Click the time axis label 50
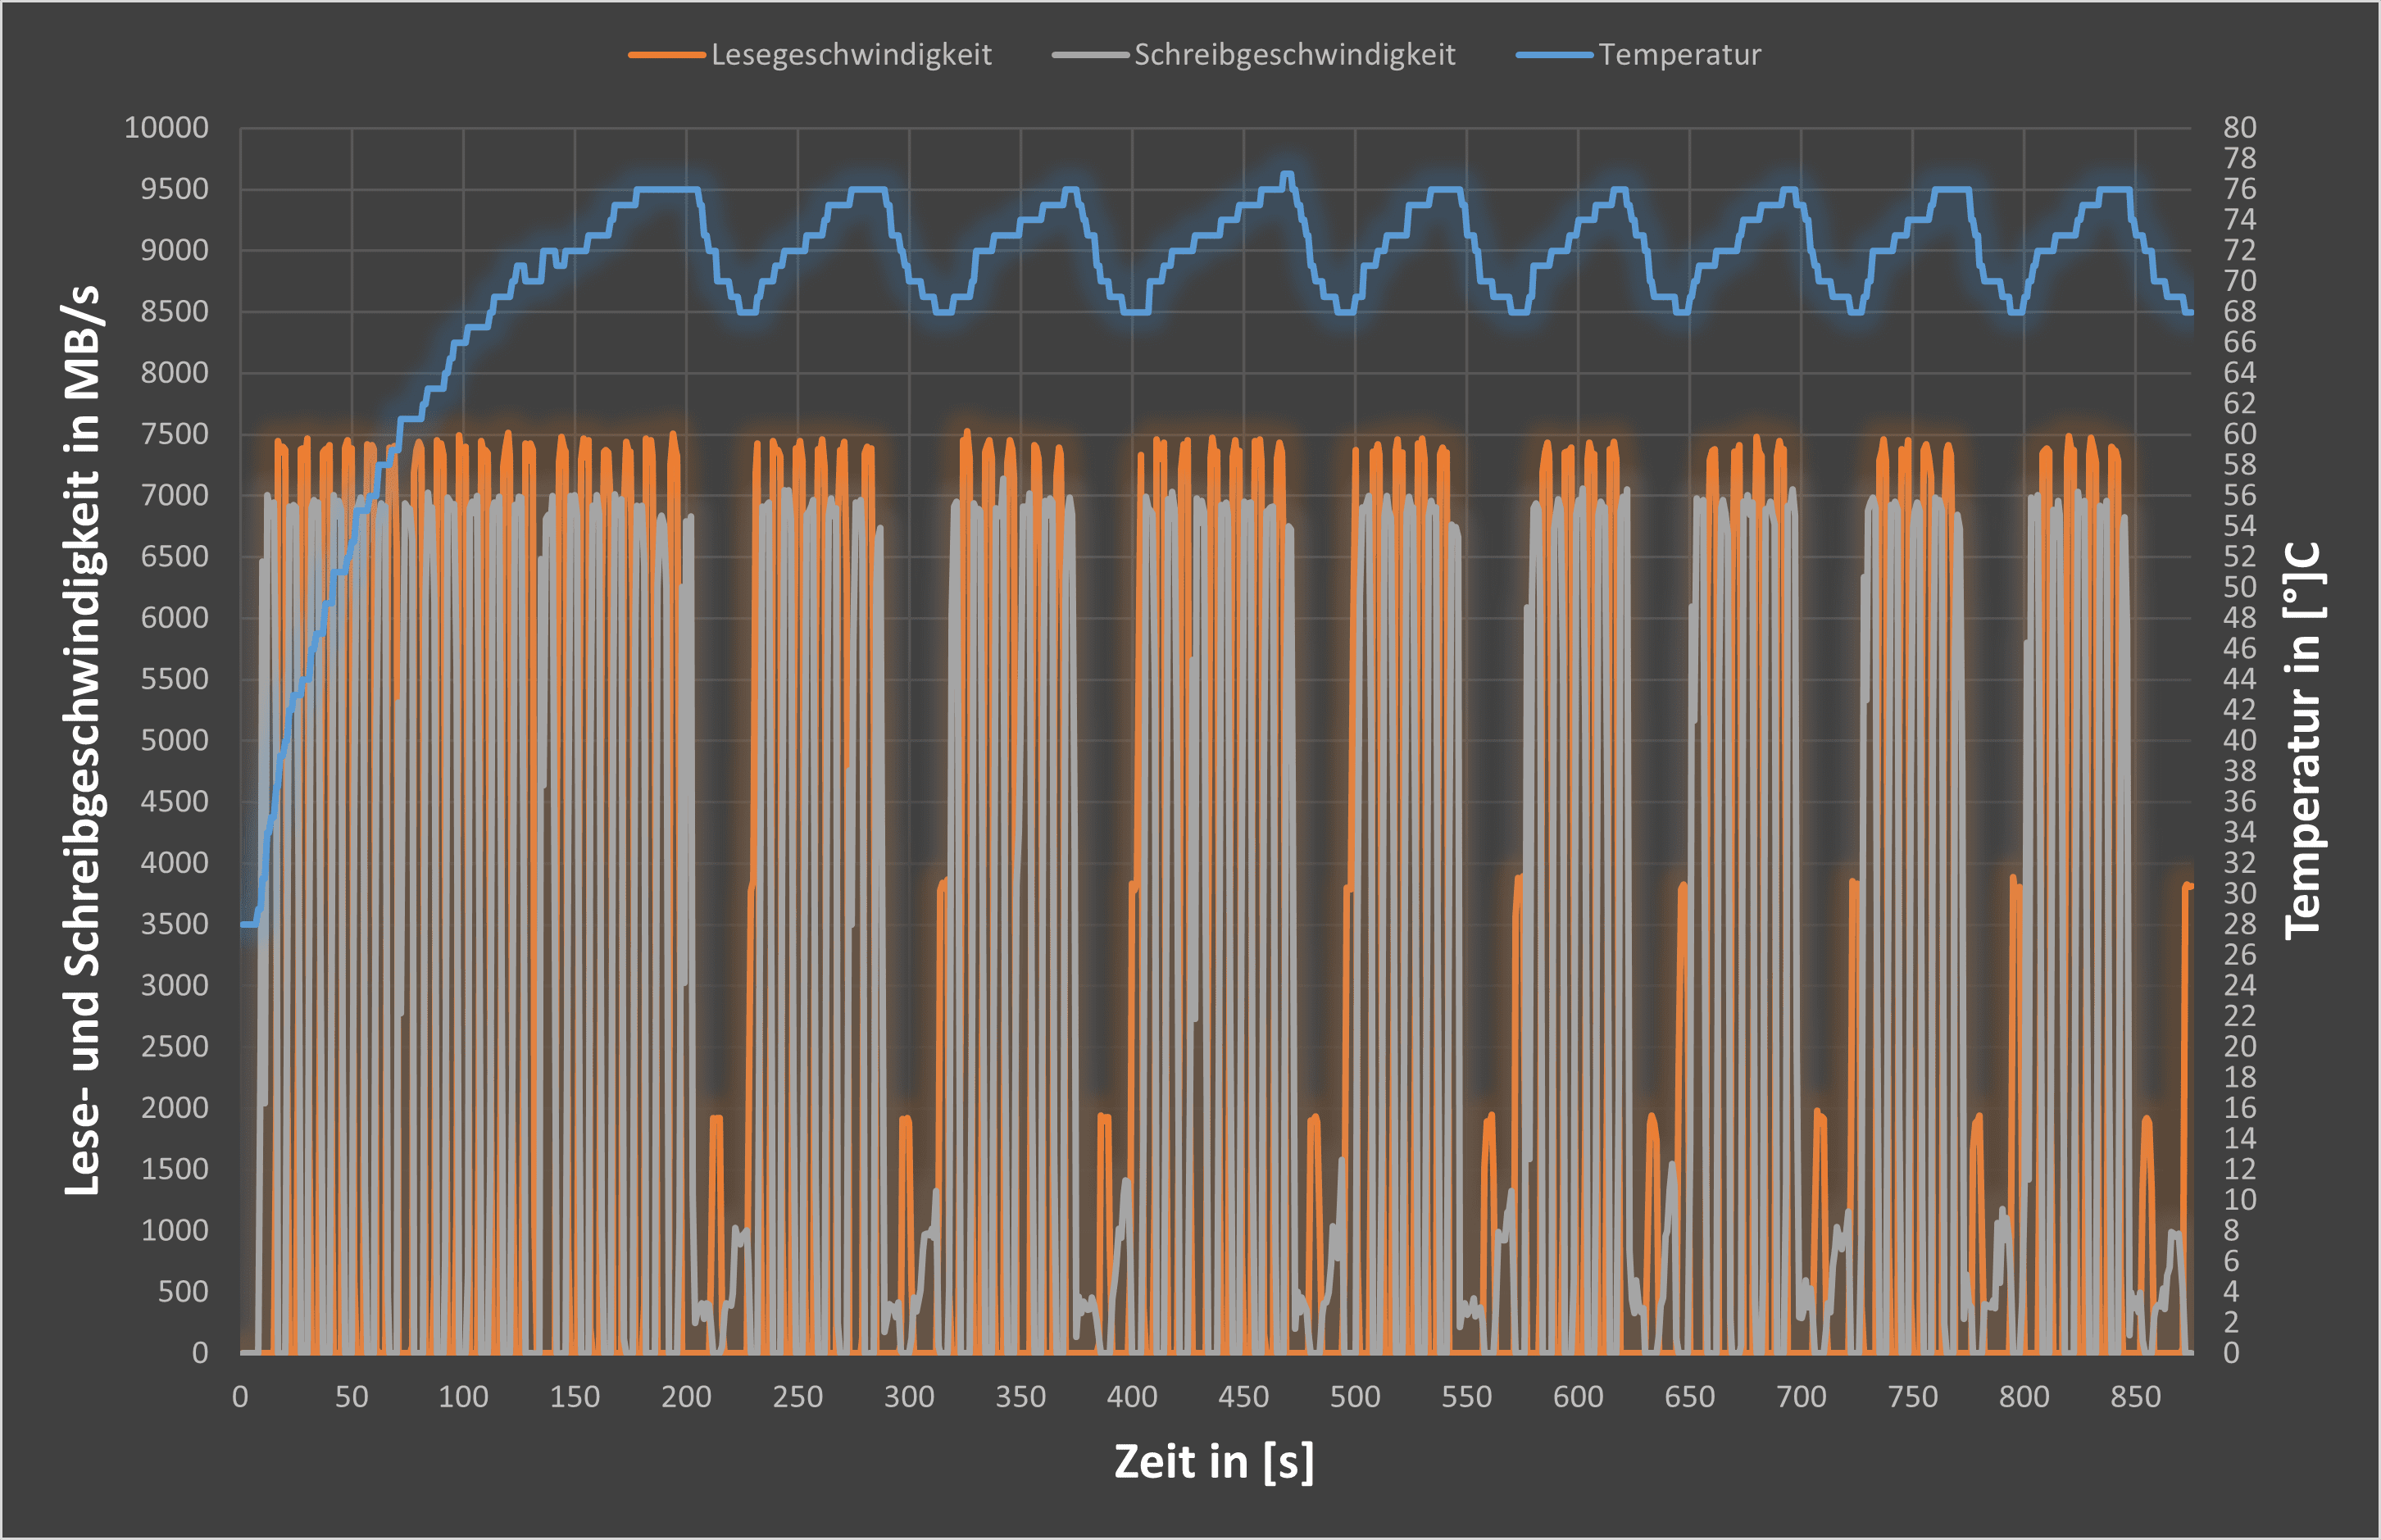 click(352, 1397)
